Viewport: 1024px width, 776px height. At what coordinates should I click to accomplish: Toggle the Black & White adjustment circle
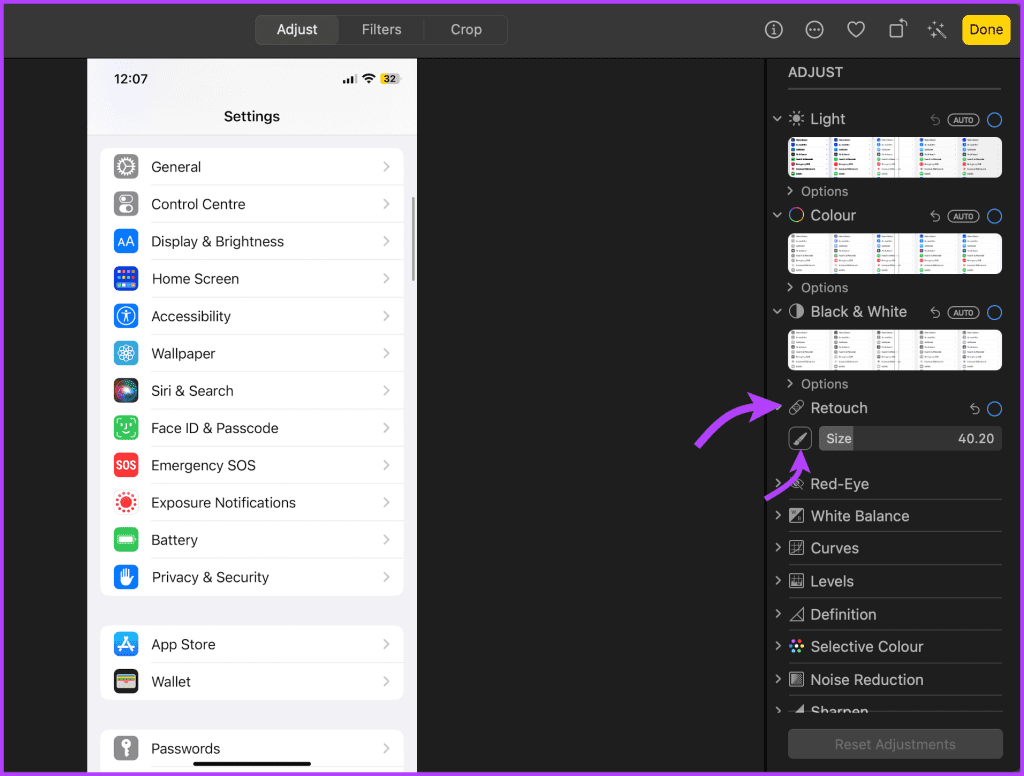click(994, 312)
